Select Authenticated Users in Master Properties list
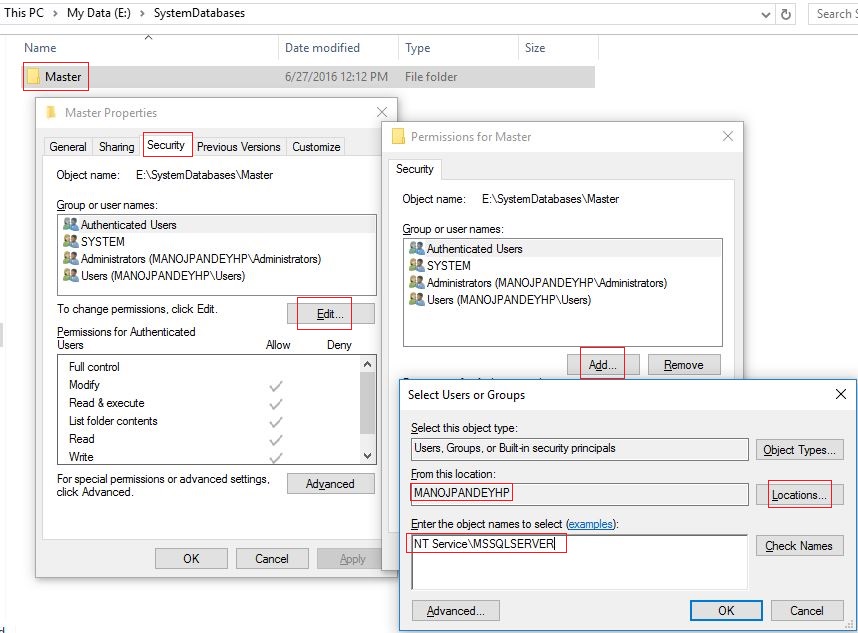This screenshot has width=858, height=633. click(217, 224)
